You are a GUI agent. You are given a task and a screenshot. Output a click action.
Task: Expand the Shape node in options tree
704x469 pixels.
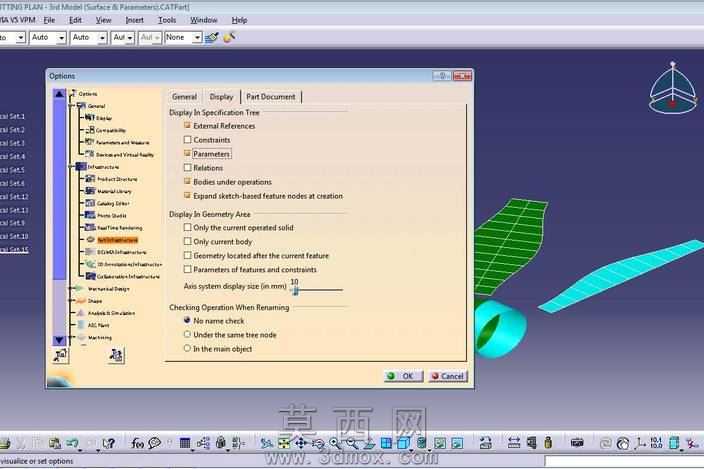point(72,301)
